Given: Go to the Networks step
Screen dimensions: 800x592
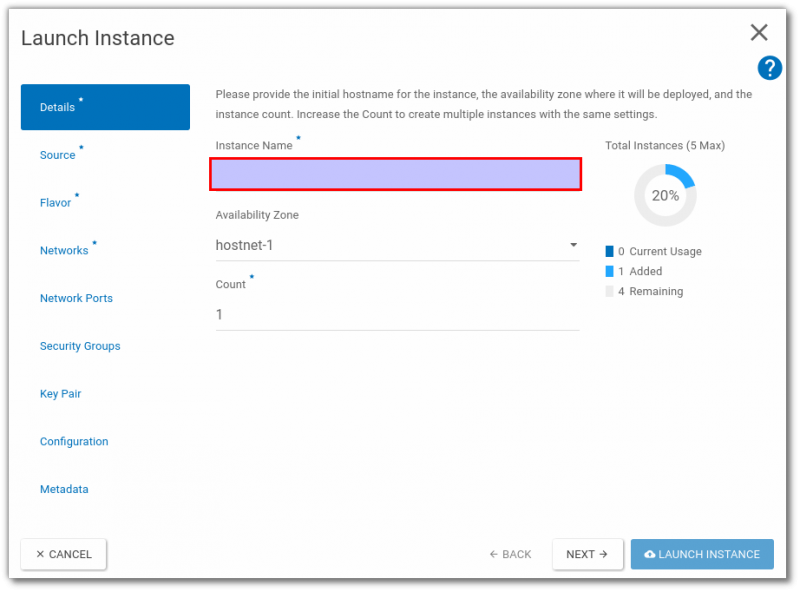Looking at the screenshot, I should point(64,251).
